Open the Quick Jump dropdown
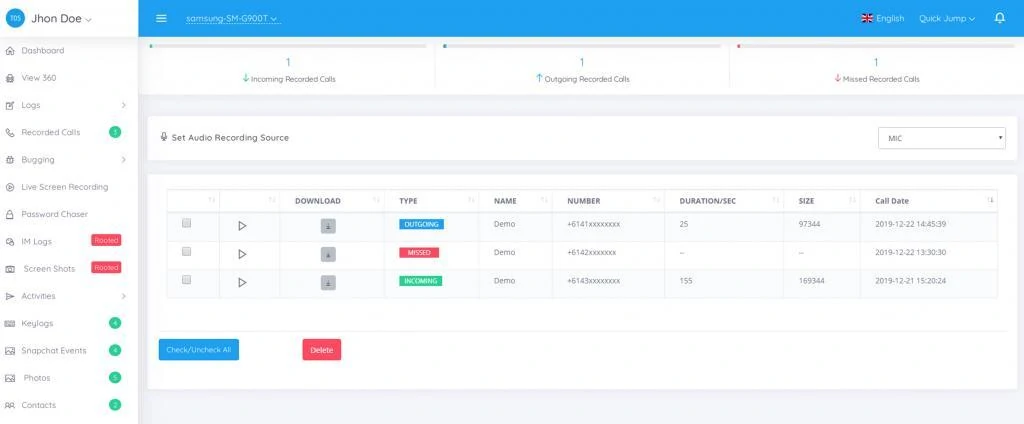The width and height of the screenshot is (1024, 424). [x=946, y=18]
